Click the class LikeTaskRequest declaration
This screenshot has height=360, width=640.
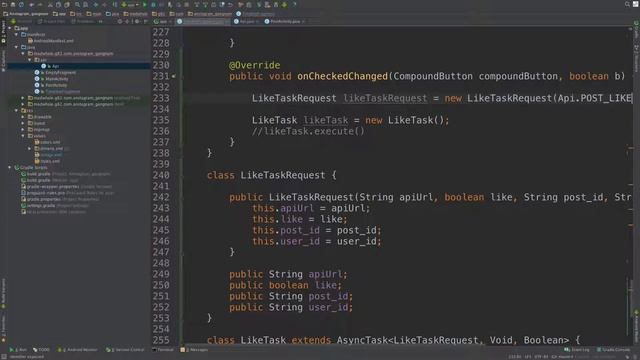(271, 176)
